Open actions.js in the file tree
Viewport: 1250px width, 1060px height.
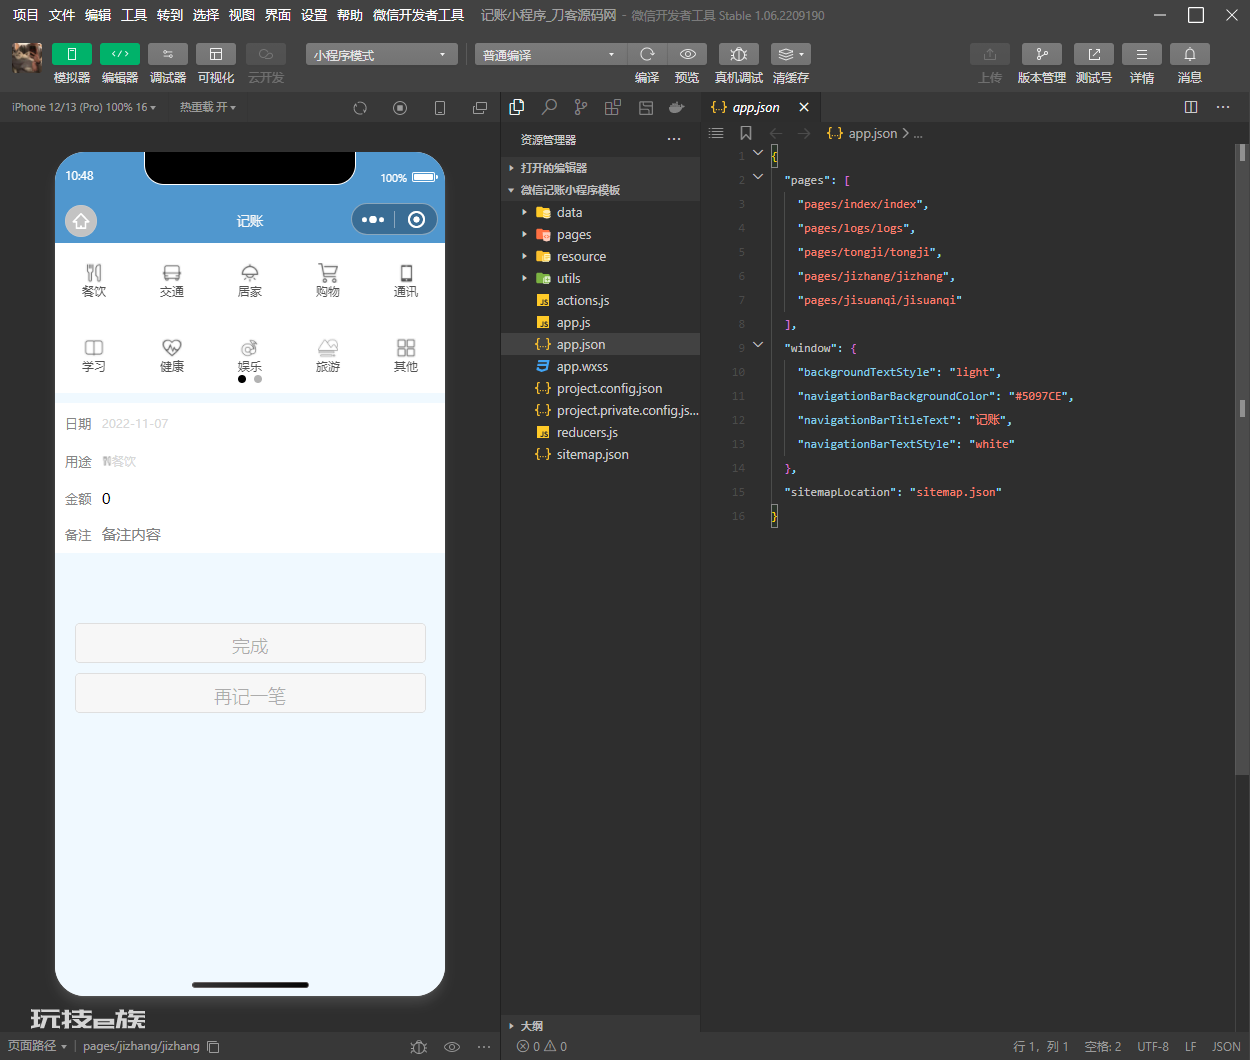[600, 300]
